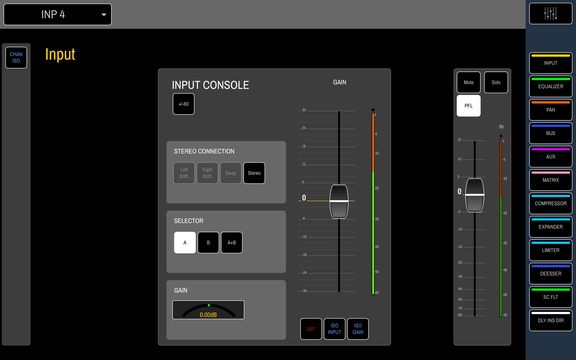Disable the PFL button
This screenshot has height=360, width=576.
(468, 106)
